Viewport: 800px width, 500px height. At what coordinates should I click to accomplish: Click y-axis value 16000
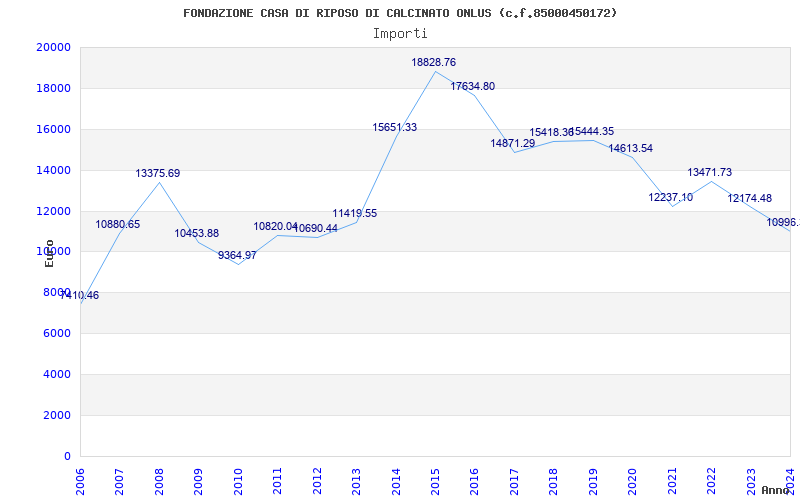[53, 129]
